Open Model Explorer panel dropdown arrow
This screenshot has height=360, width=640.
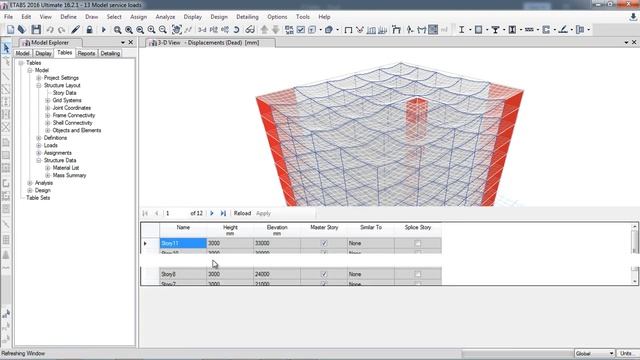(123, 42)
